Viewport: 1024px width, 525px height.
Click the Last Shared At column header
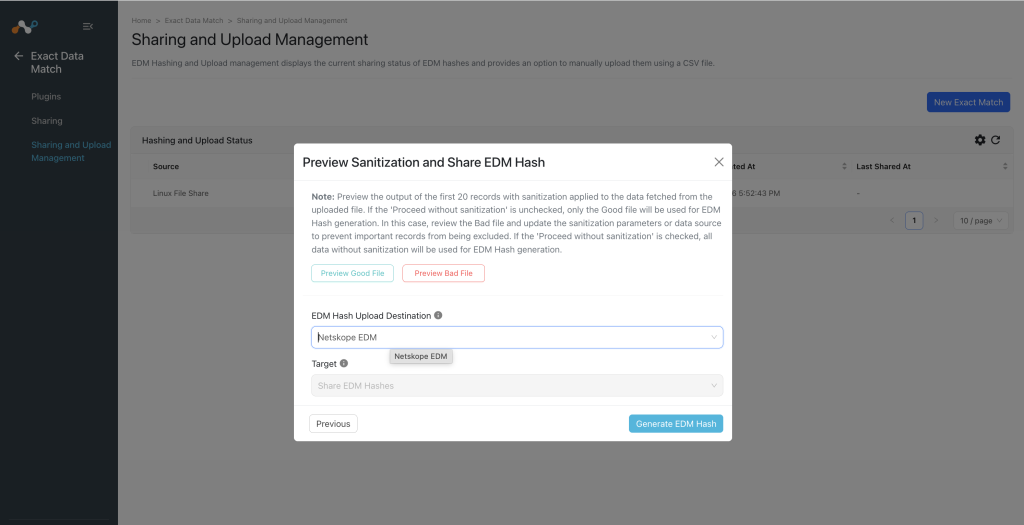click(x=883, y=167)
